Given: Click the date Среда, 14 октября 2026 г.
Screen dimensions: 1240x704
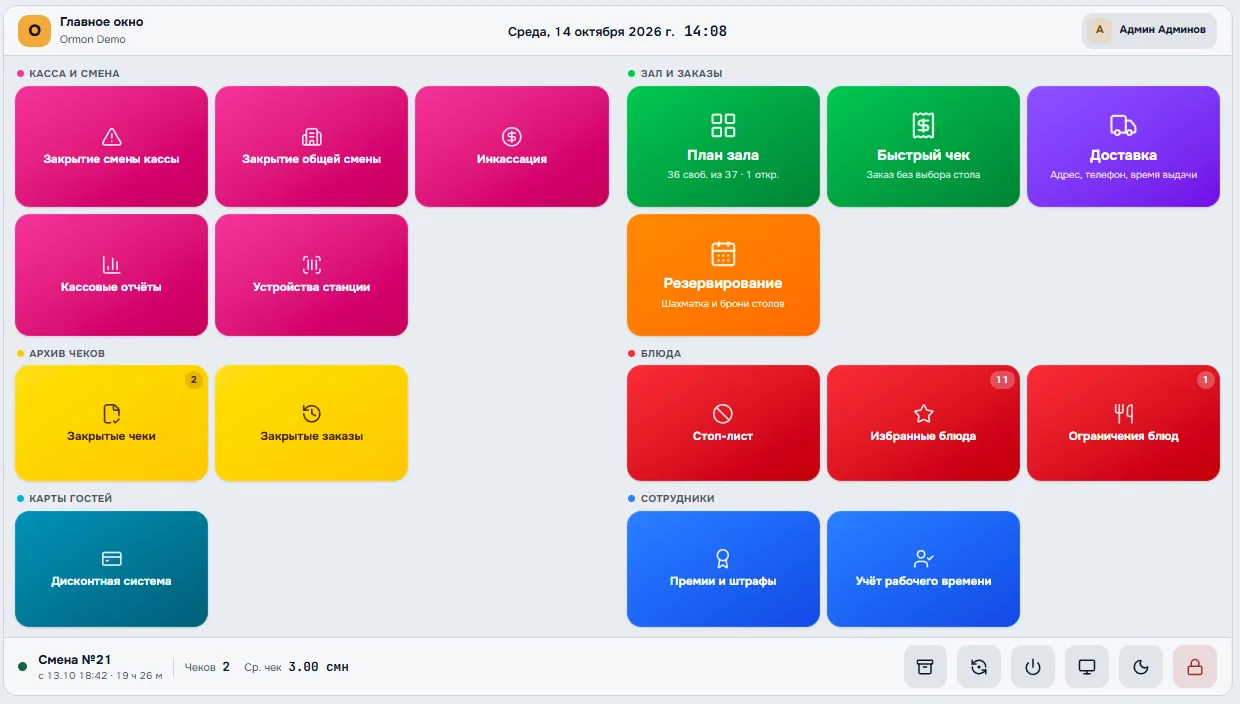Looking at the screenshot, I should coord(591,31).
